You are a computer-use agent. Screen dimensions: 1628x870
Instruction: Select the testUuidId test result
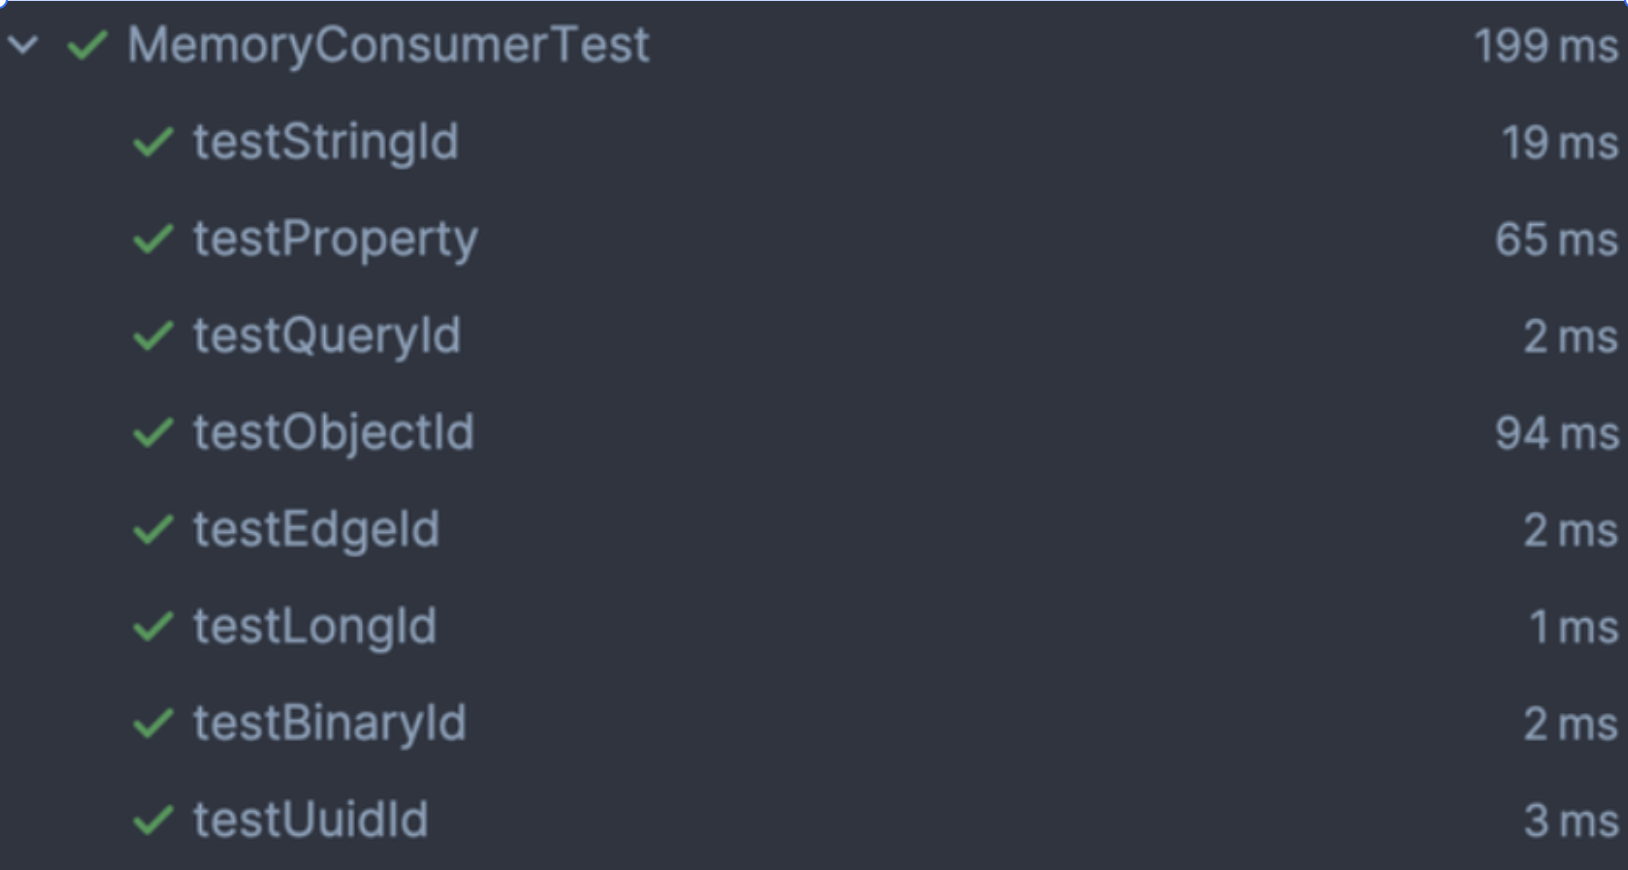(310, 821)
